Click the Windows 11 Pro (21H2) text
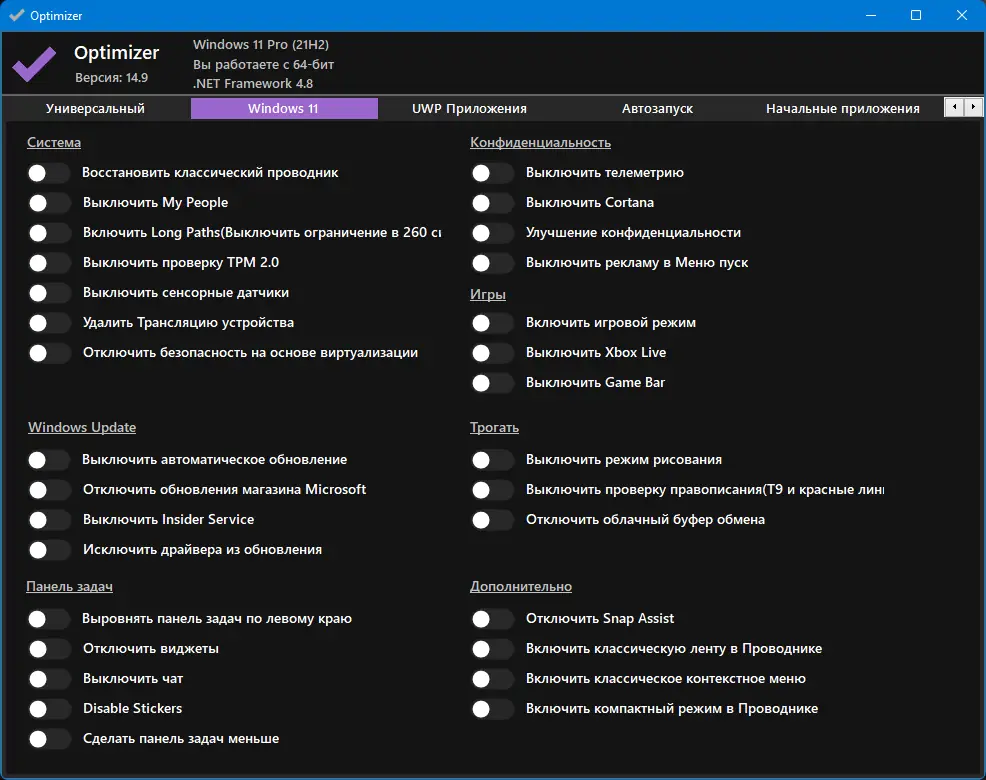986x780 pixels. [261, 45]
